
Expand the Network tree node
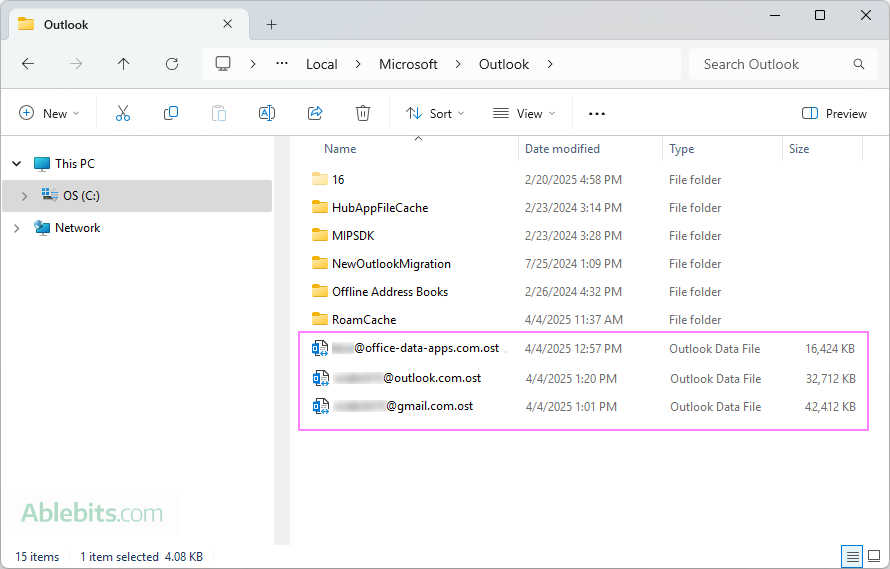[x=16, y=228]
